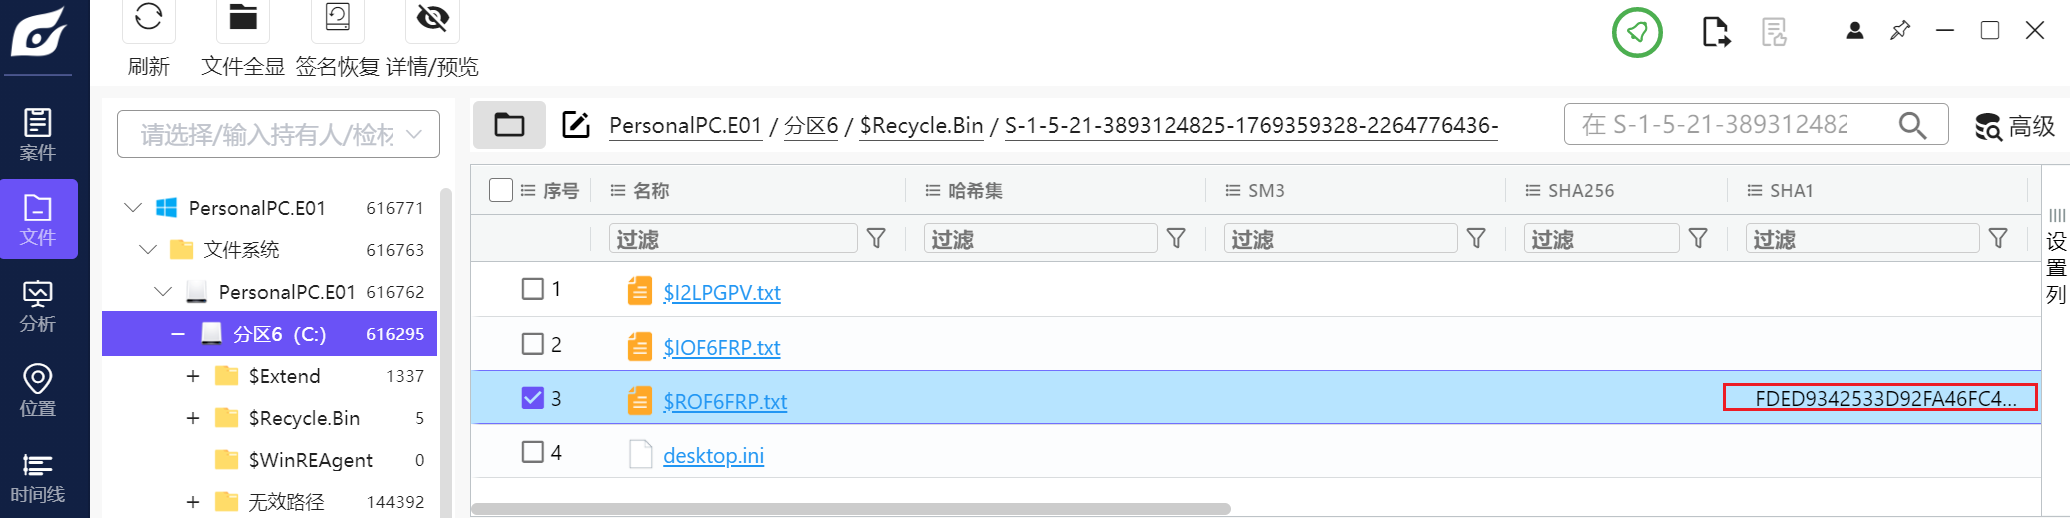
Task: Tick the select-all header checkbox
Action: pos(501,190)
